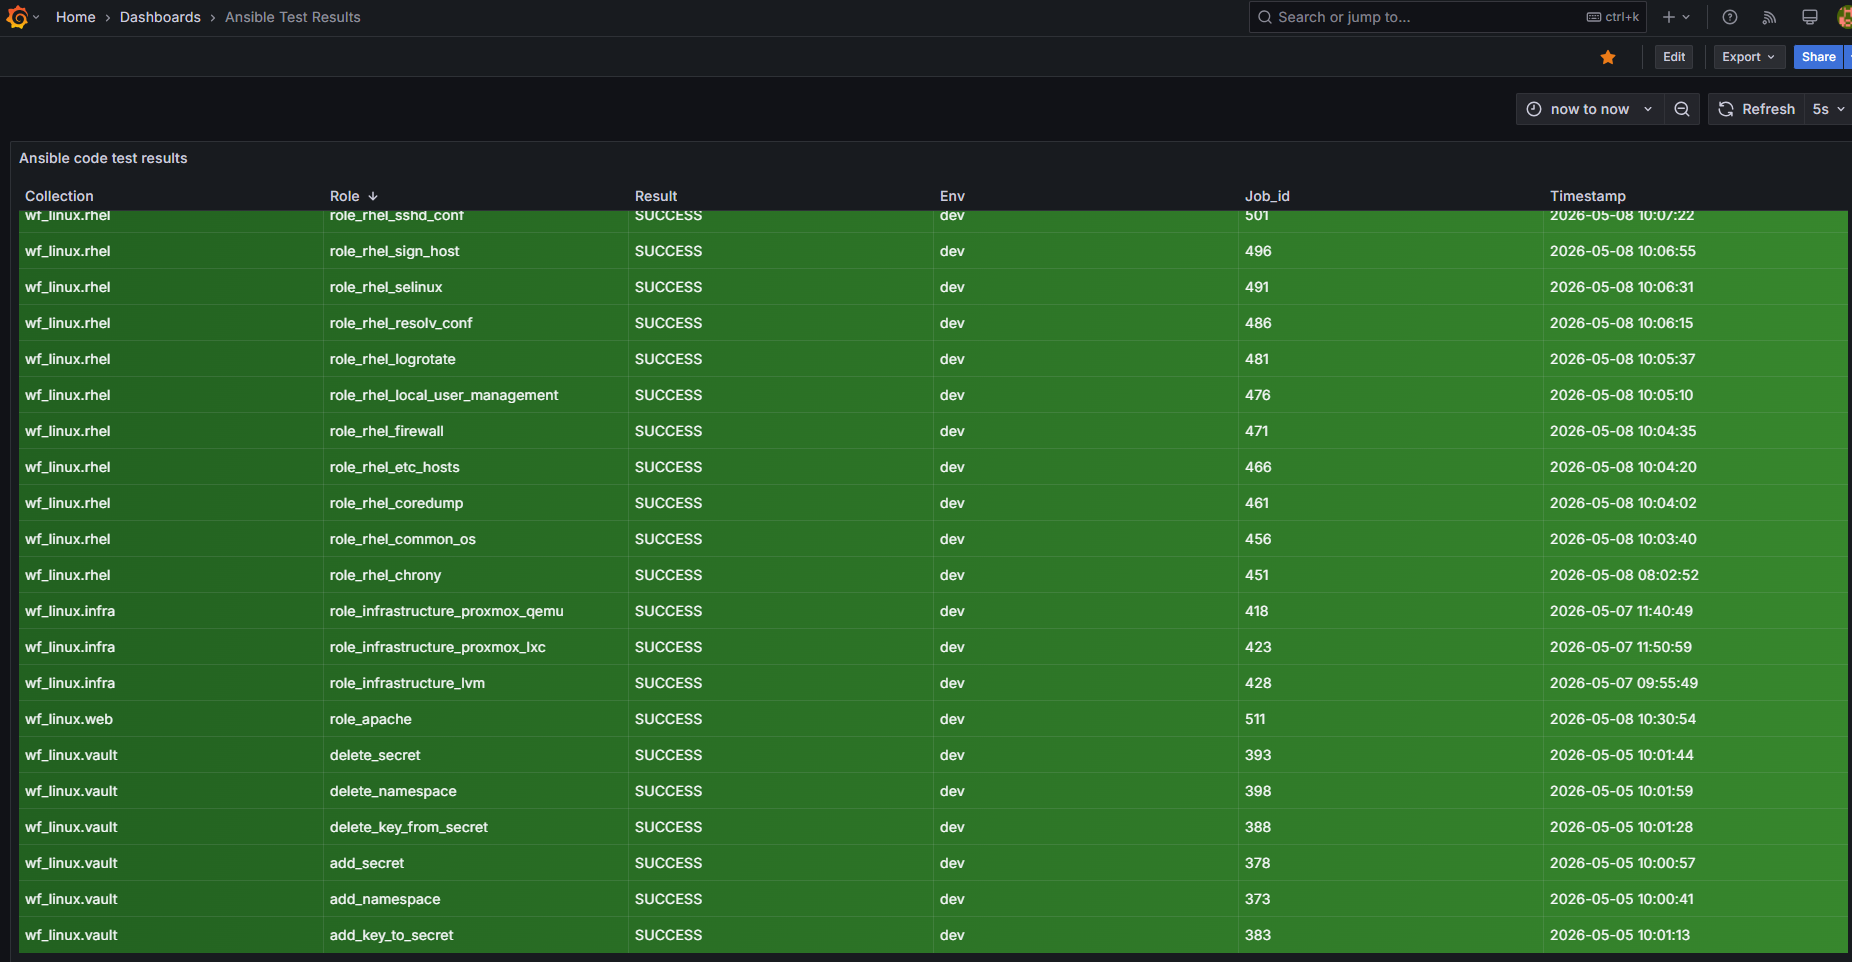The width and height of the screenshot is (1852, 962).
Task: Open the help question mark icon
Action: pyautogui.click(x=1729, y=17)
